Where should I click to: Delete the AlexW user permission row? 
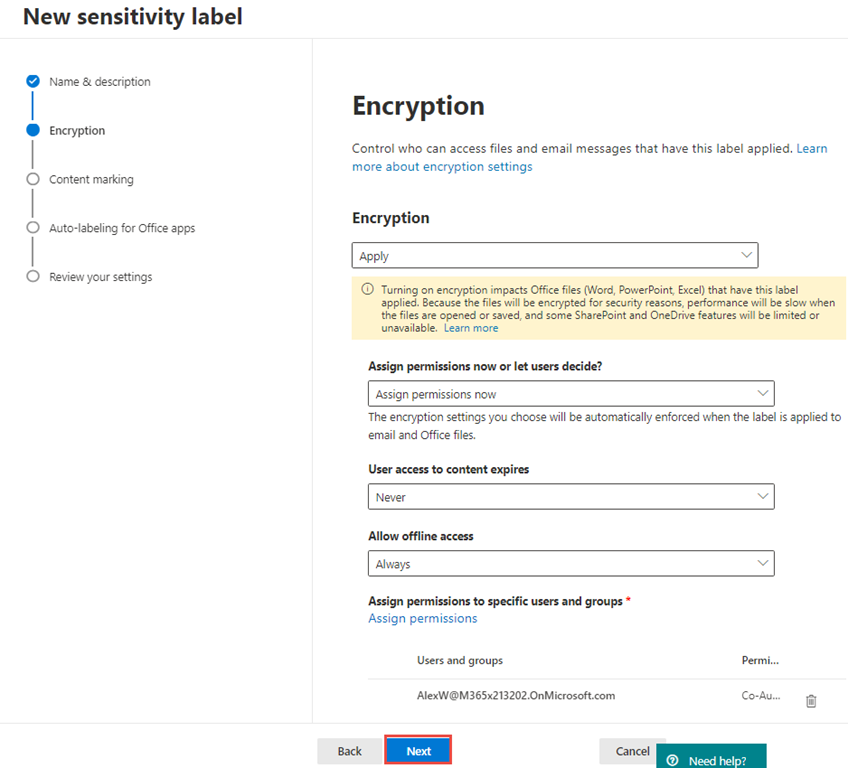click(x=811, y=701)
